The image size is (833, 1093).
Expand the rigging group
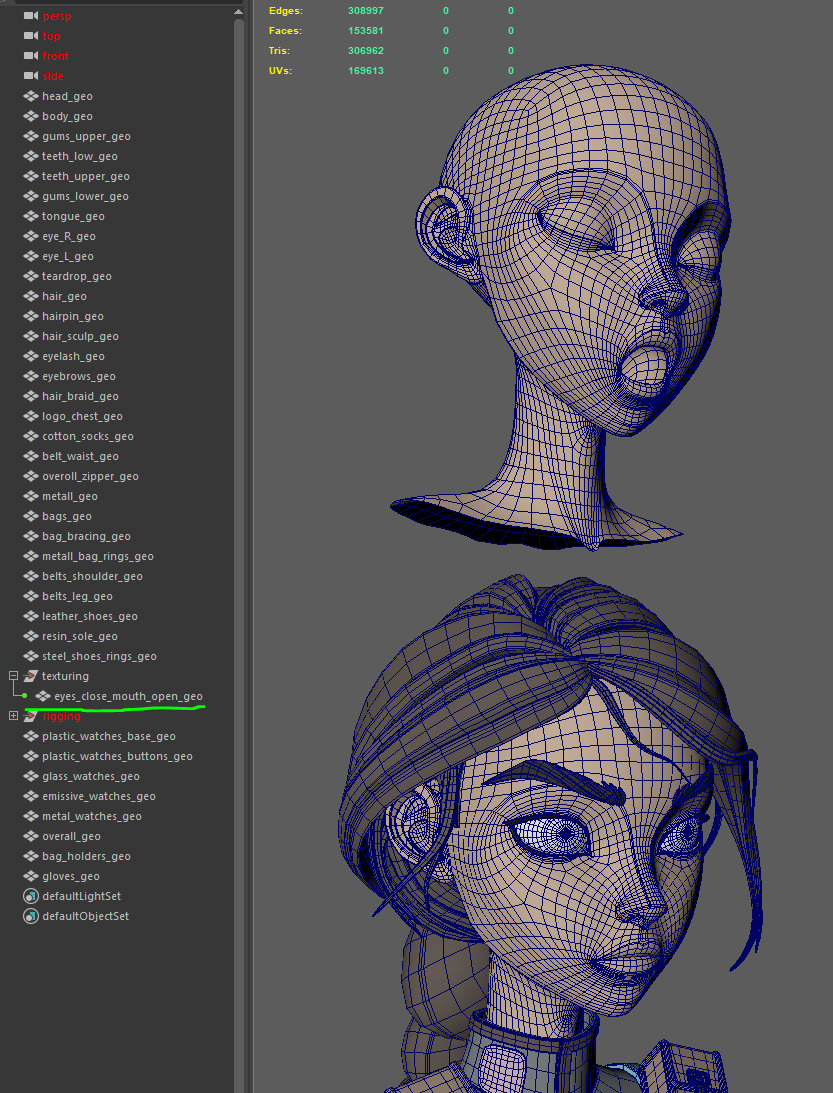13,716
